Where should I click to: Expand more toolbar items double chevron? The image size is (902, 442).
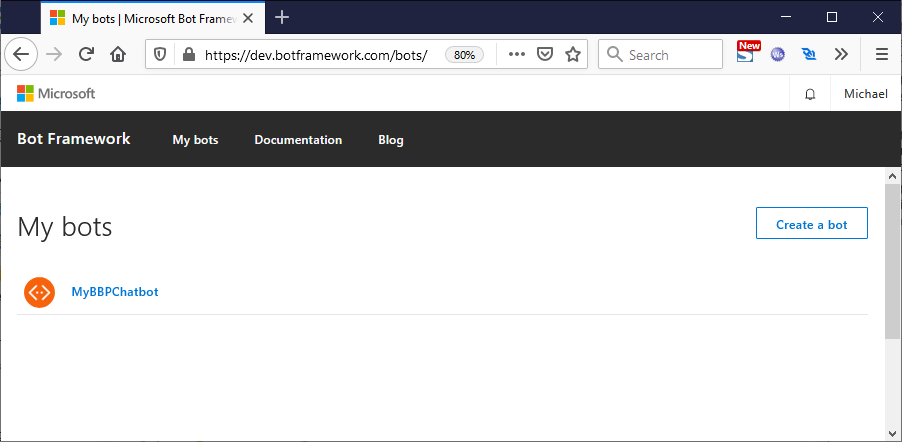tap(841, 55)
